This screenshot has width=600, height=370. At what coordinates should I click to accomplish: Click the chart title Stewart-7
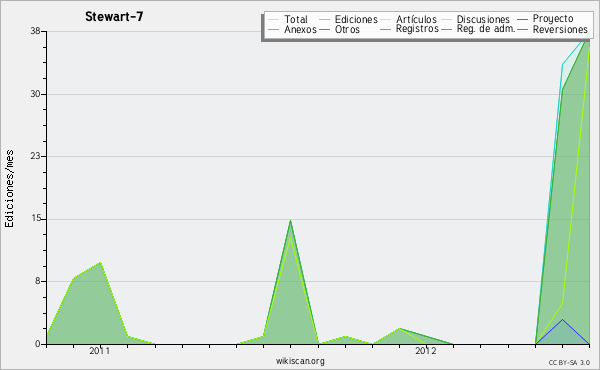[114, 17]
